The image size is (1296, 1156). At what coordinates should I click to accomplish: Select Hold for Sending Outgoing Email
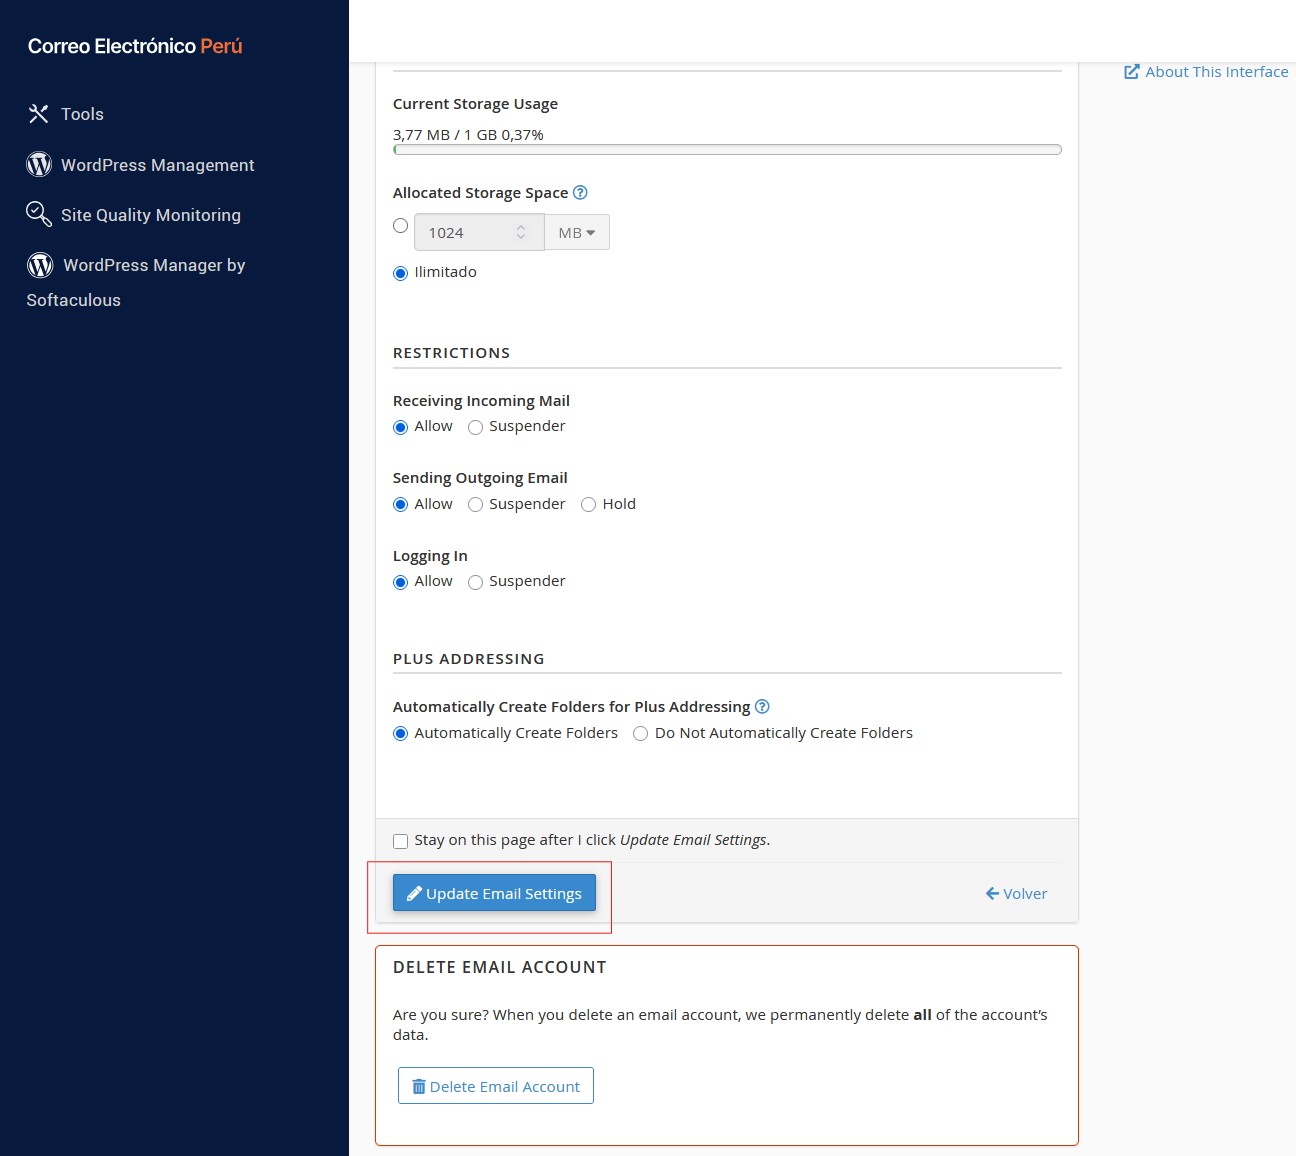(589, 505)
